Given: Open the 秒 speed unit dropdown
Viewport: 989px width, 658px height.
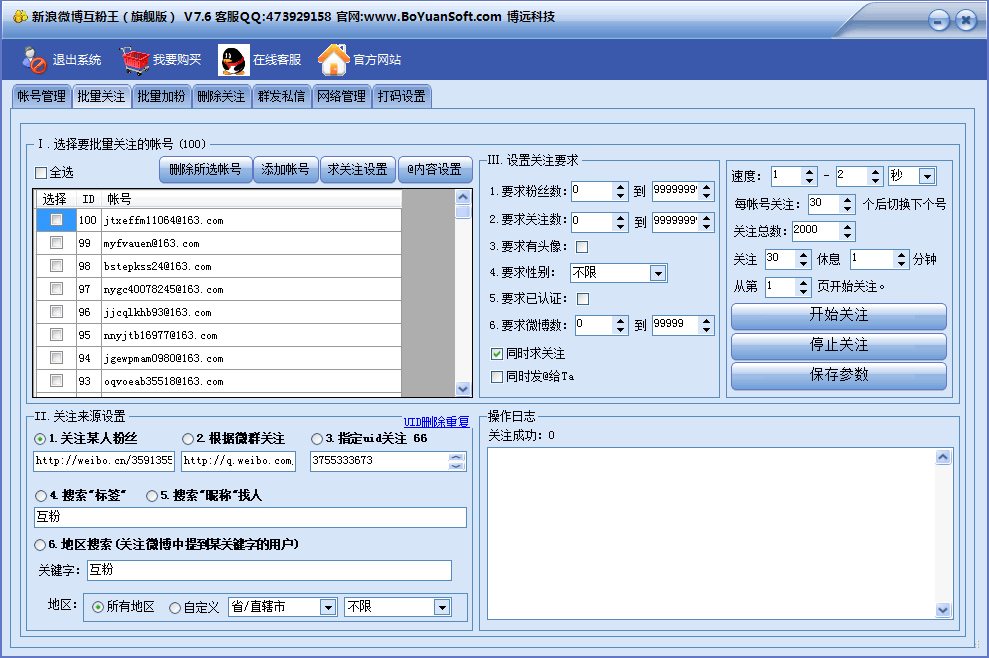Looking at the screenshot, I should click(927, 177).
